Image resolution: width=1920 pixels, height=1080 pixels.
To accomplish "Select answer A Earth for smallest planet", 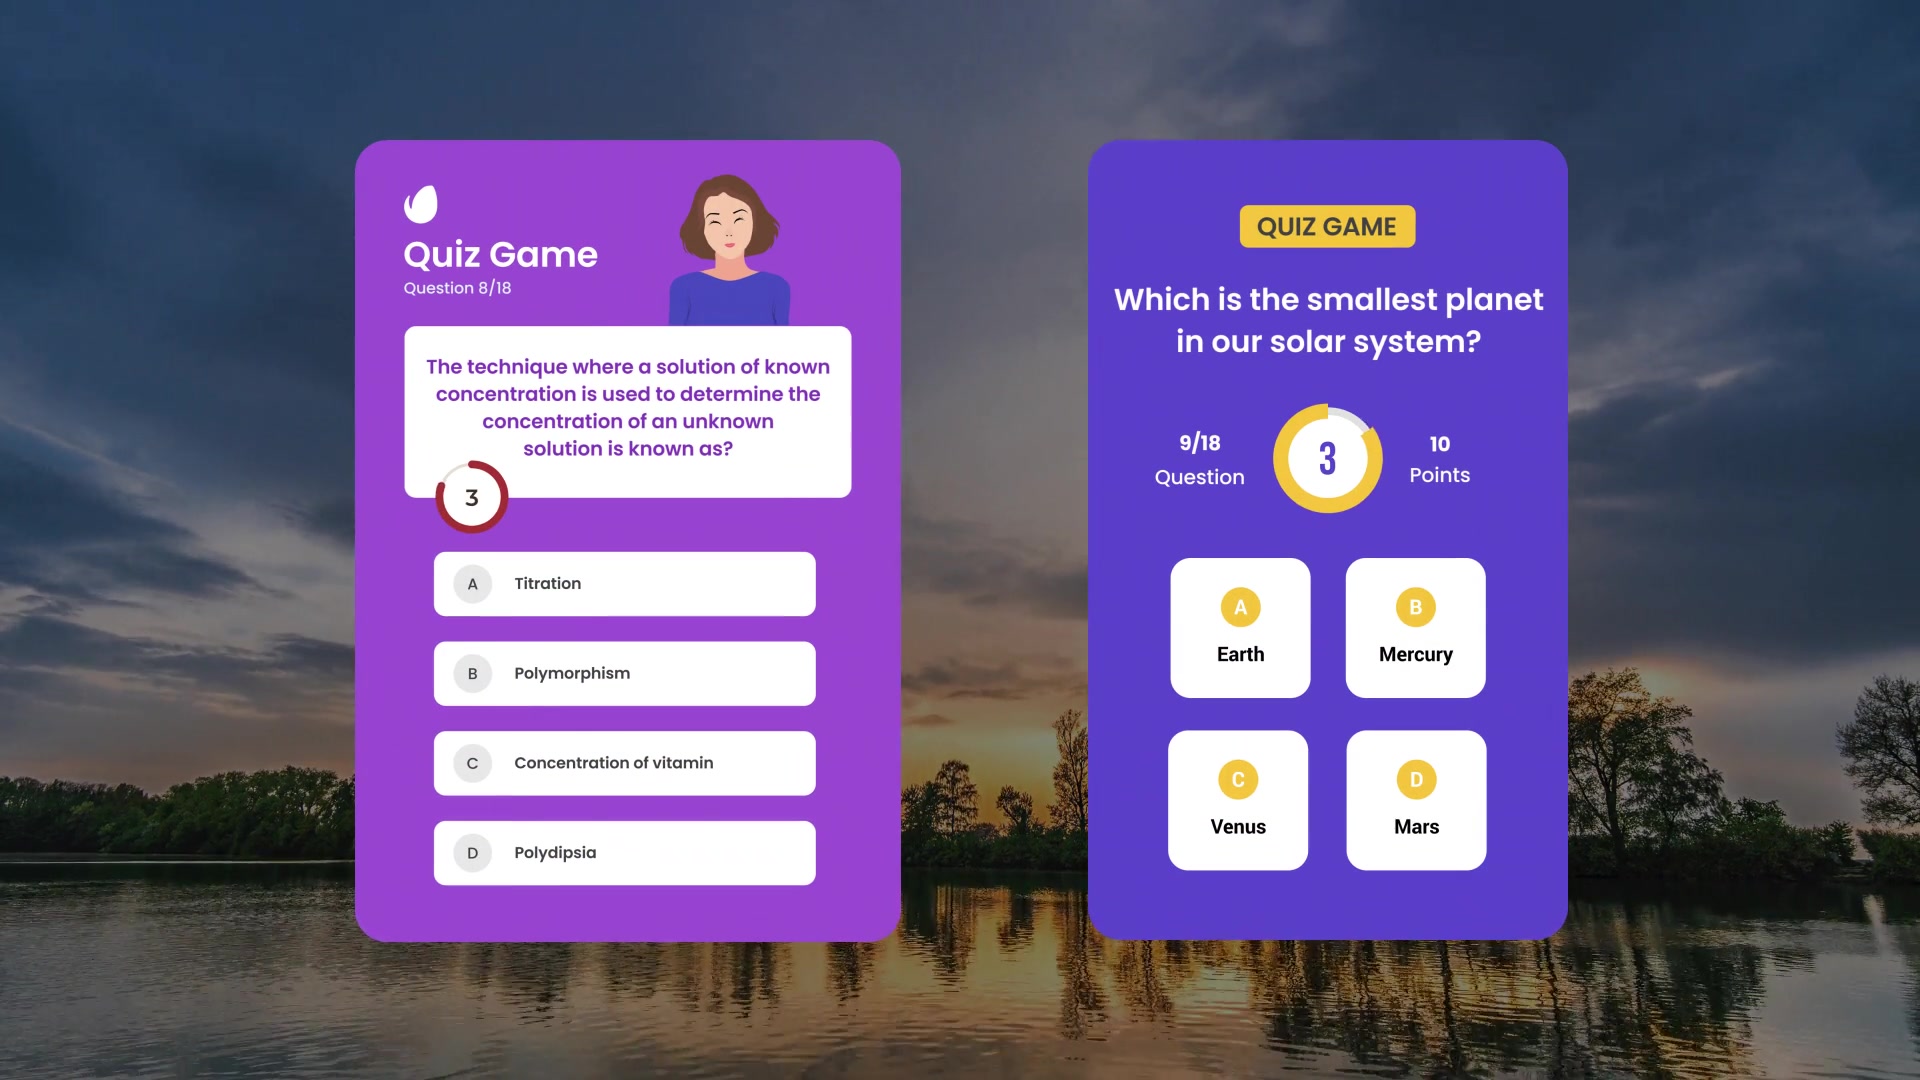I will point(1238,628).
